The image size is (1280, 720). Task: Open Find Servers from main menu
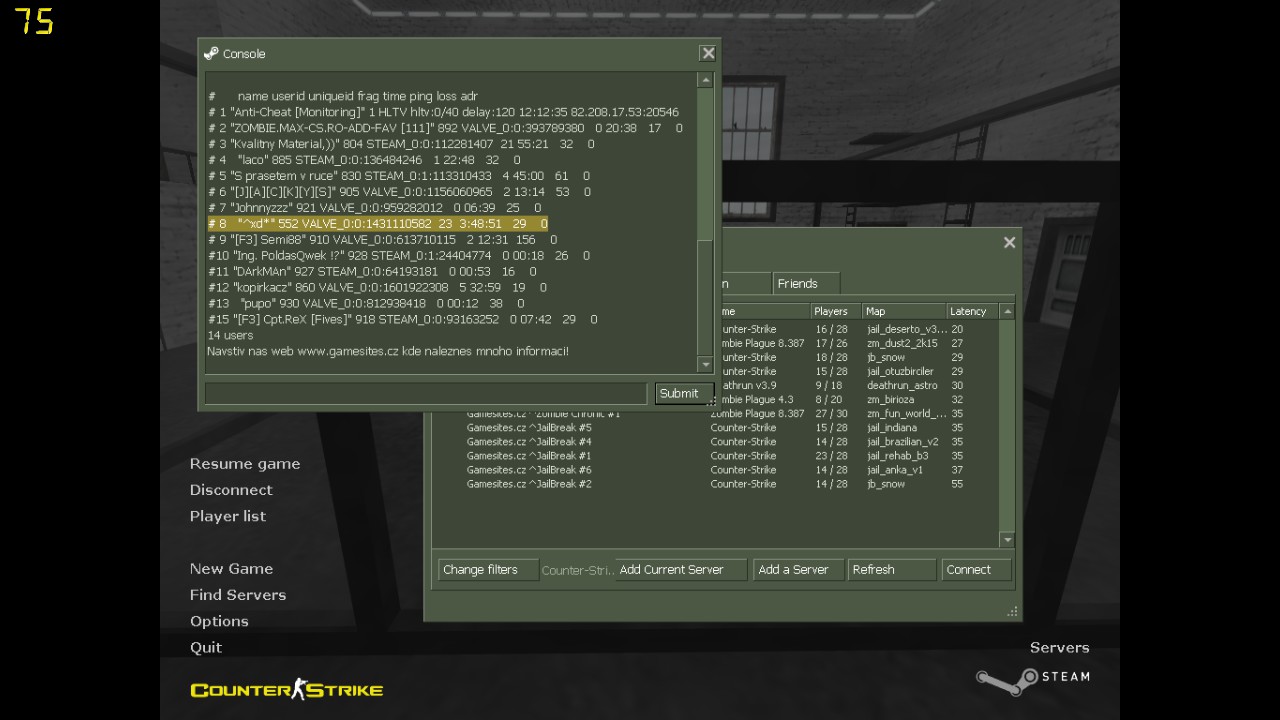[x=238, y=594]
